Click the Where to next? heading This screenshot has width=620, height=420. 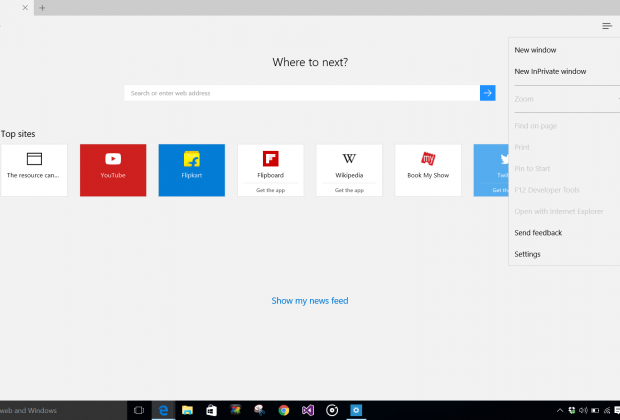(310, 62)
